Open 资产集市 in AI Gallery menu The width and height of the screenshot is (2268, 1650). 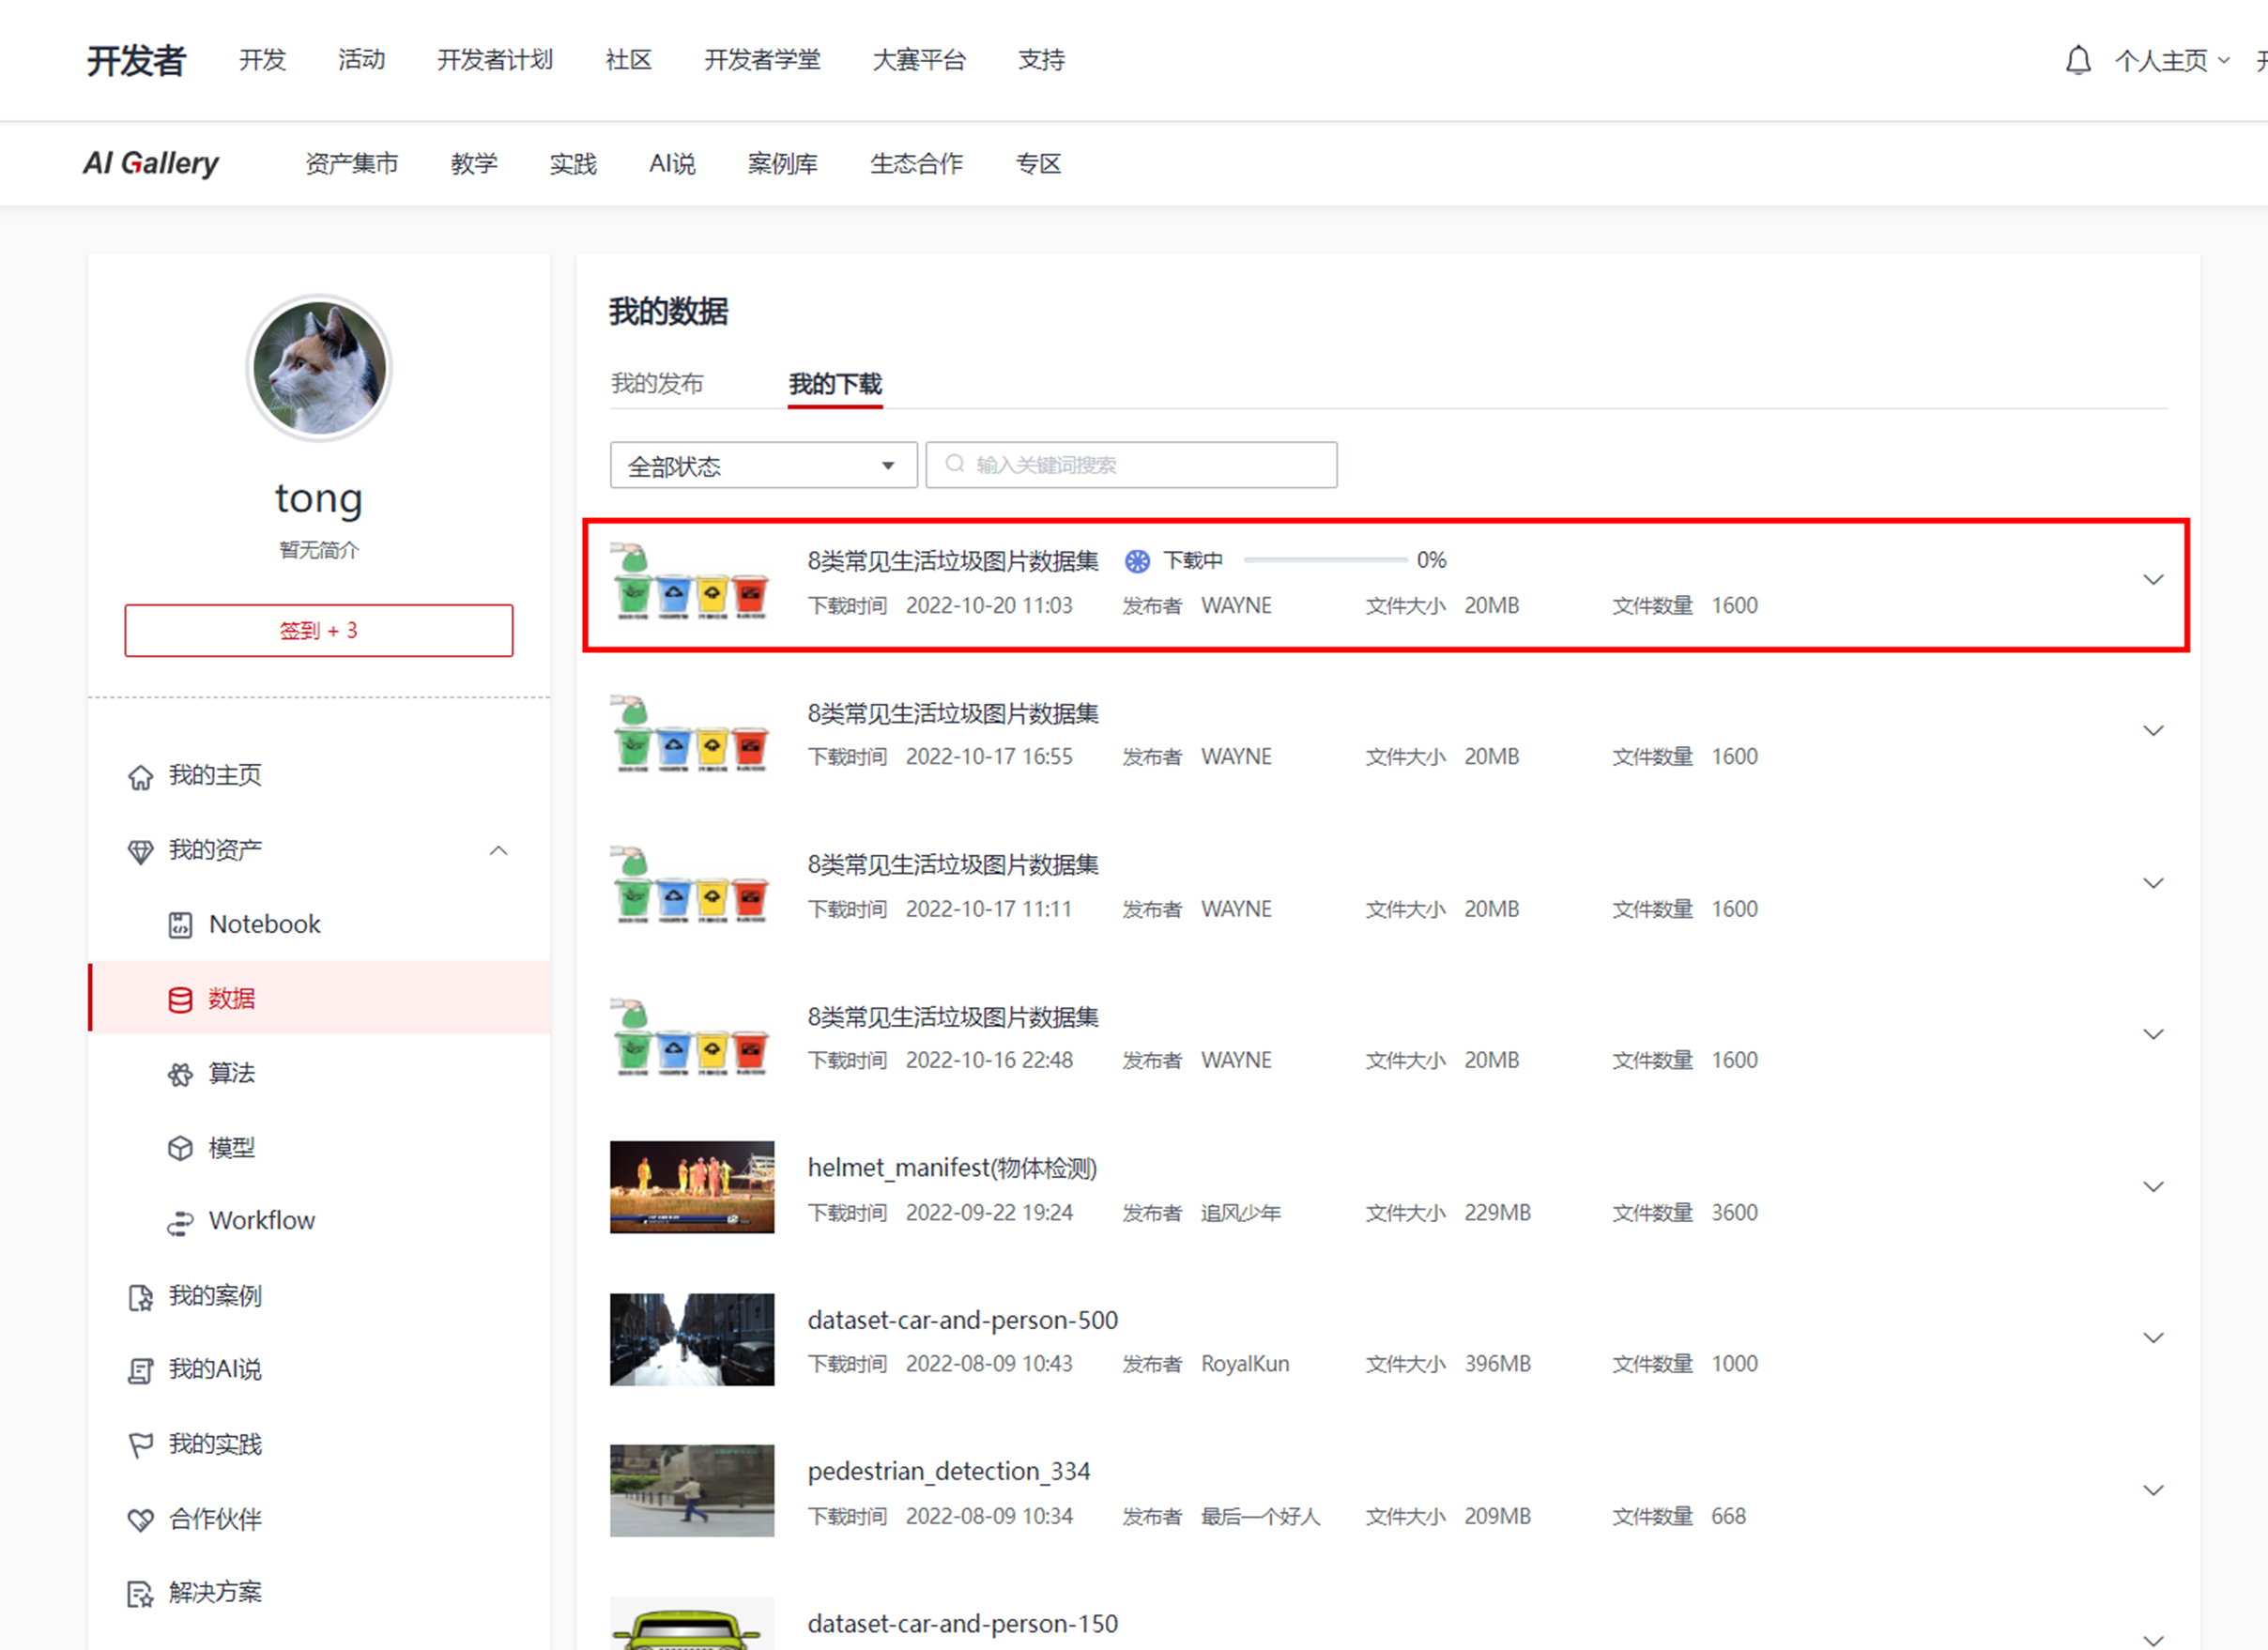(x=351, y=164)
